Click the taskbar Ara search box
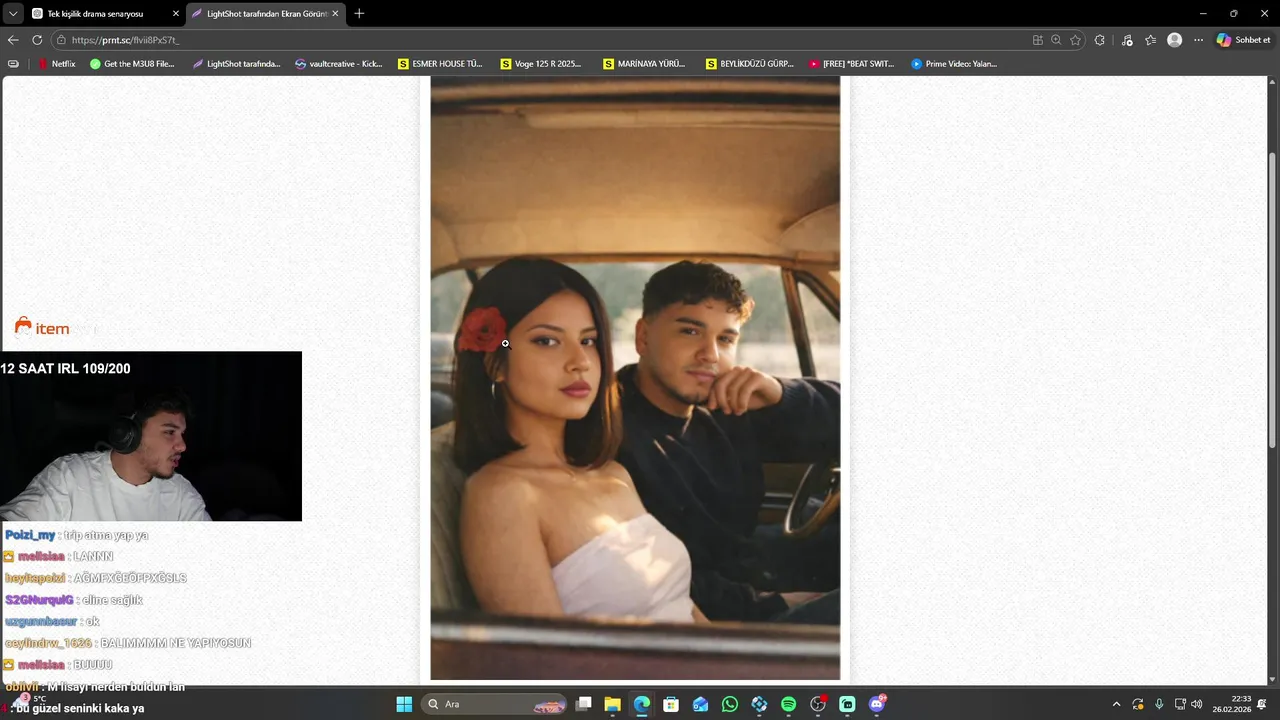This screenshot has height=720, width=1280. click(x=495, y=704)
